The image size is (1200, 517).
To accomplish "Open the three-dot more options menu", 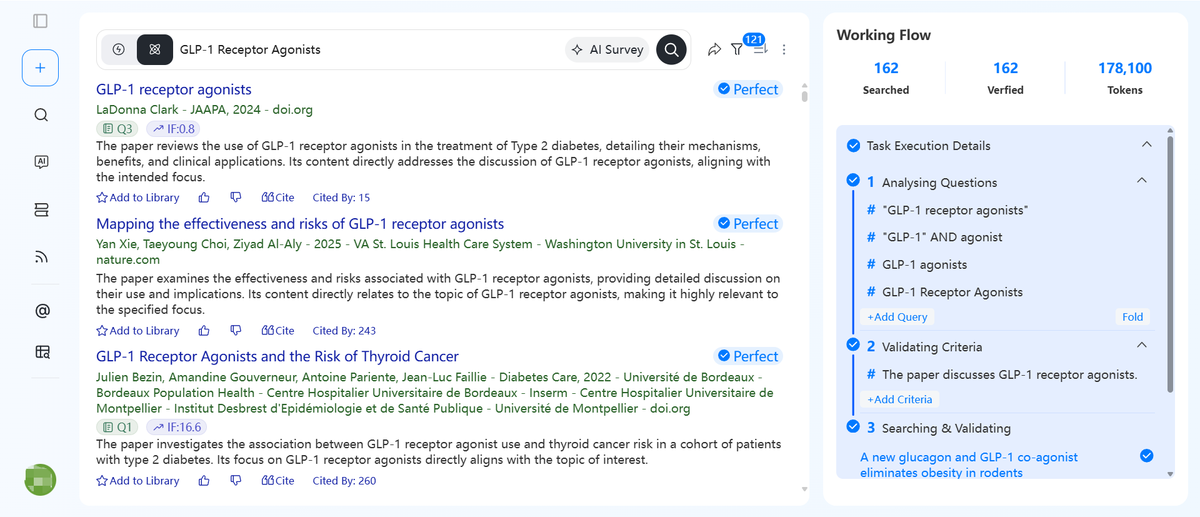I will 784,49.
